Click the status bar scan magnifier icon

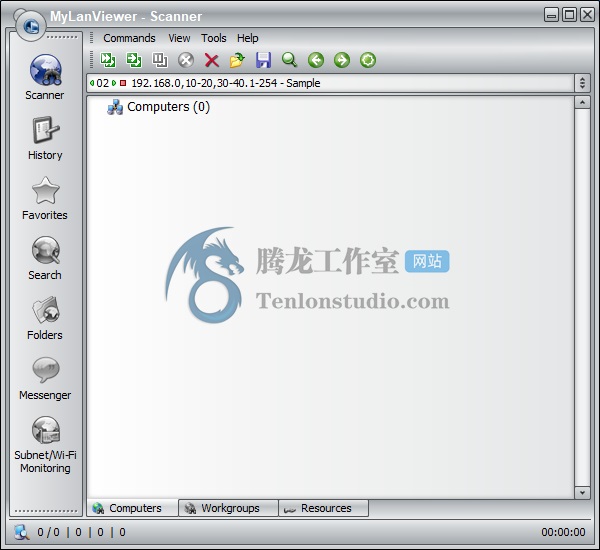pos(22,532)
